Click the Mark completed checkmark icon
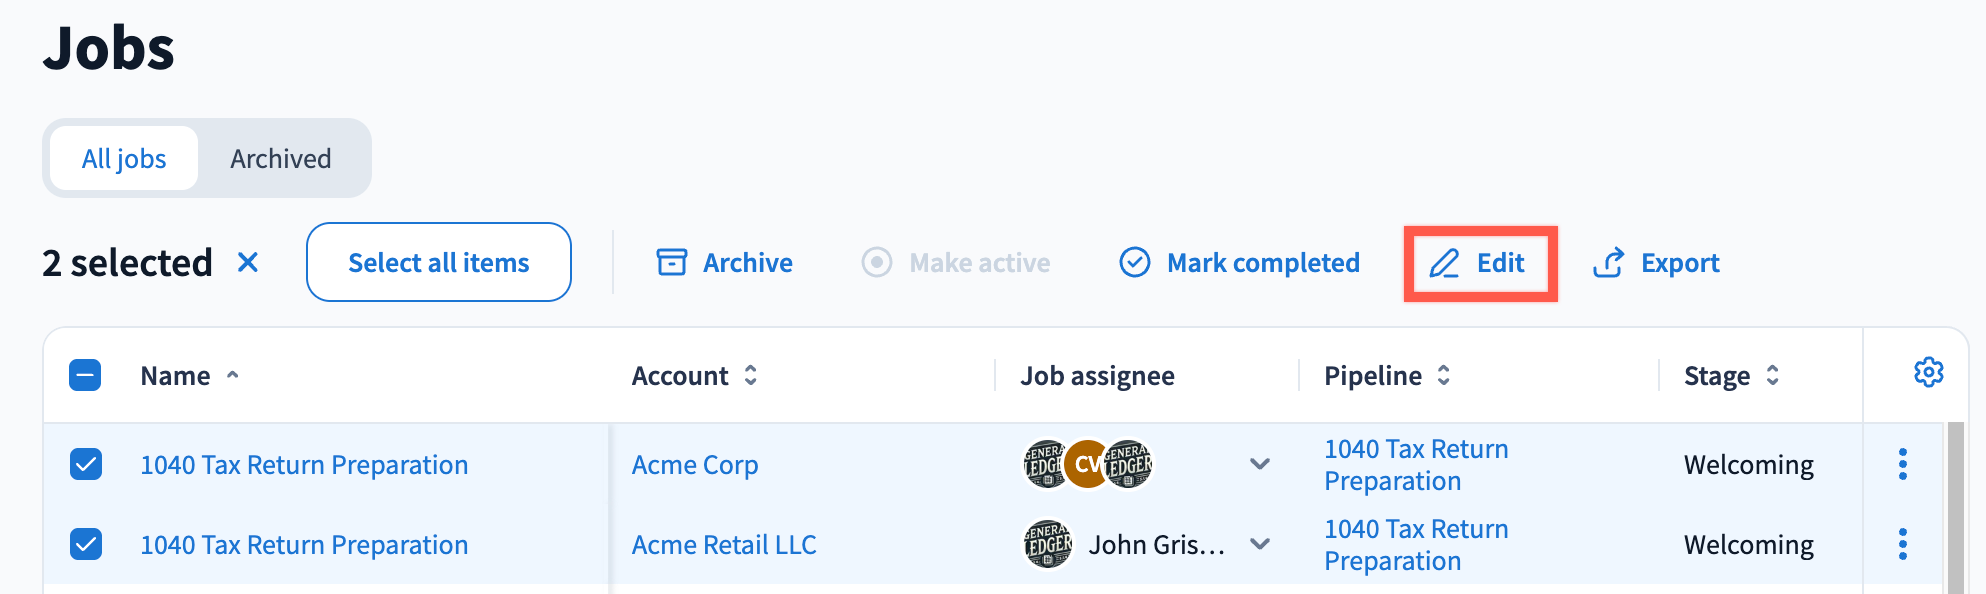This screenshot has height=594, width=1986. point(1134,262)
